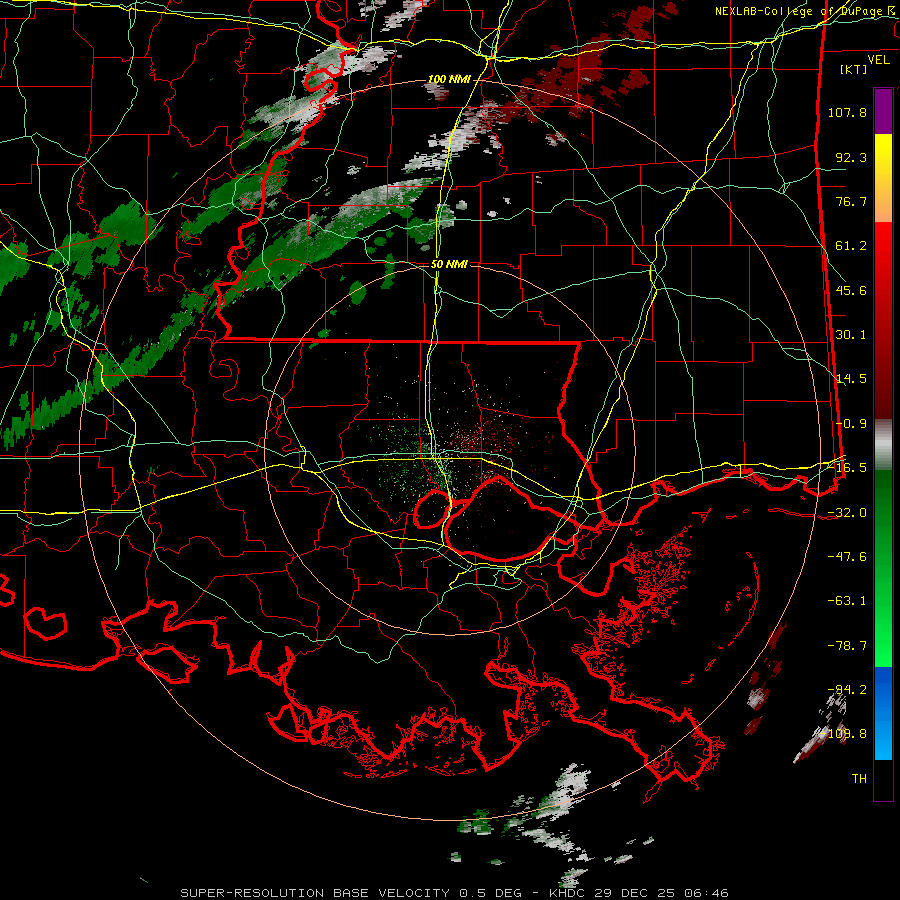Select the -78.7 scale value

click(x=847, y=646)
